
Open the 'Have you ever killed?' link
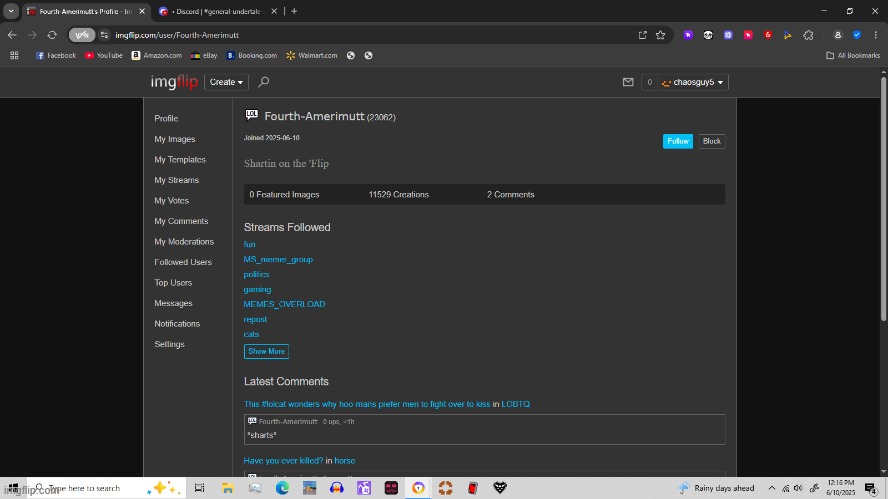(x=283, y=460)
